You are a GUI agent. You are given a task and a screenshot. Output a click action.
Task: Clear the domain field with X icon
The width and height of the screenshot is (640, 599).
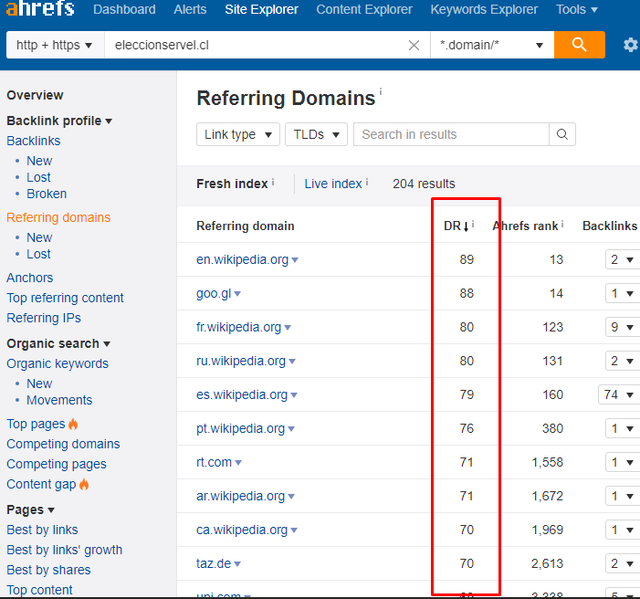(x=414, y=45)
